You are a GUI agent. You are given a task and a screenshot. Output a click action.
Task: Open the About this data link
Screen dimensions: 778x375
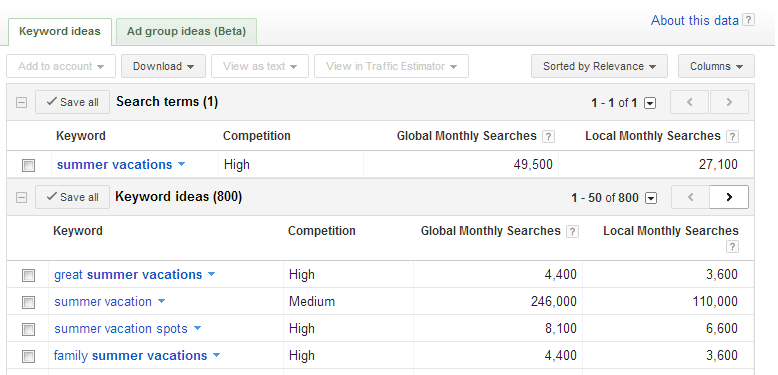click(695, 20)
